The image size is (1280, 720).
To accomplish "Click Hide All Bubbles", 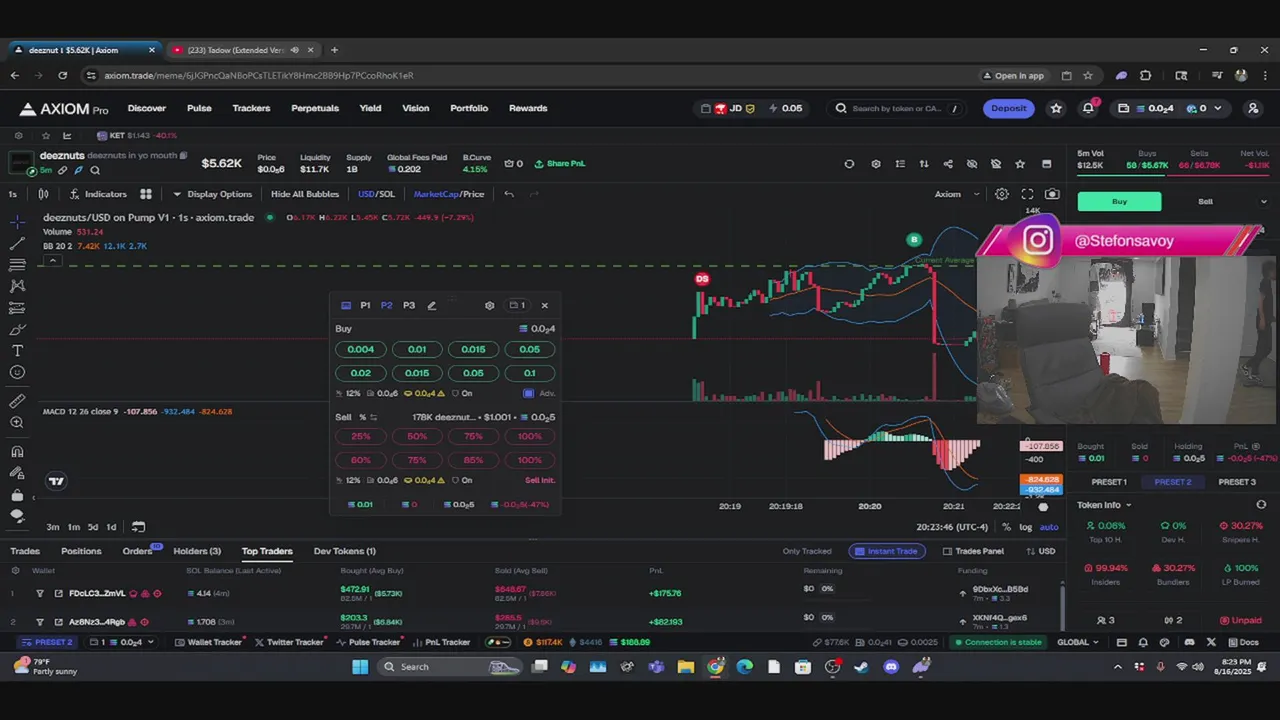I will [x=305, y=194].
